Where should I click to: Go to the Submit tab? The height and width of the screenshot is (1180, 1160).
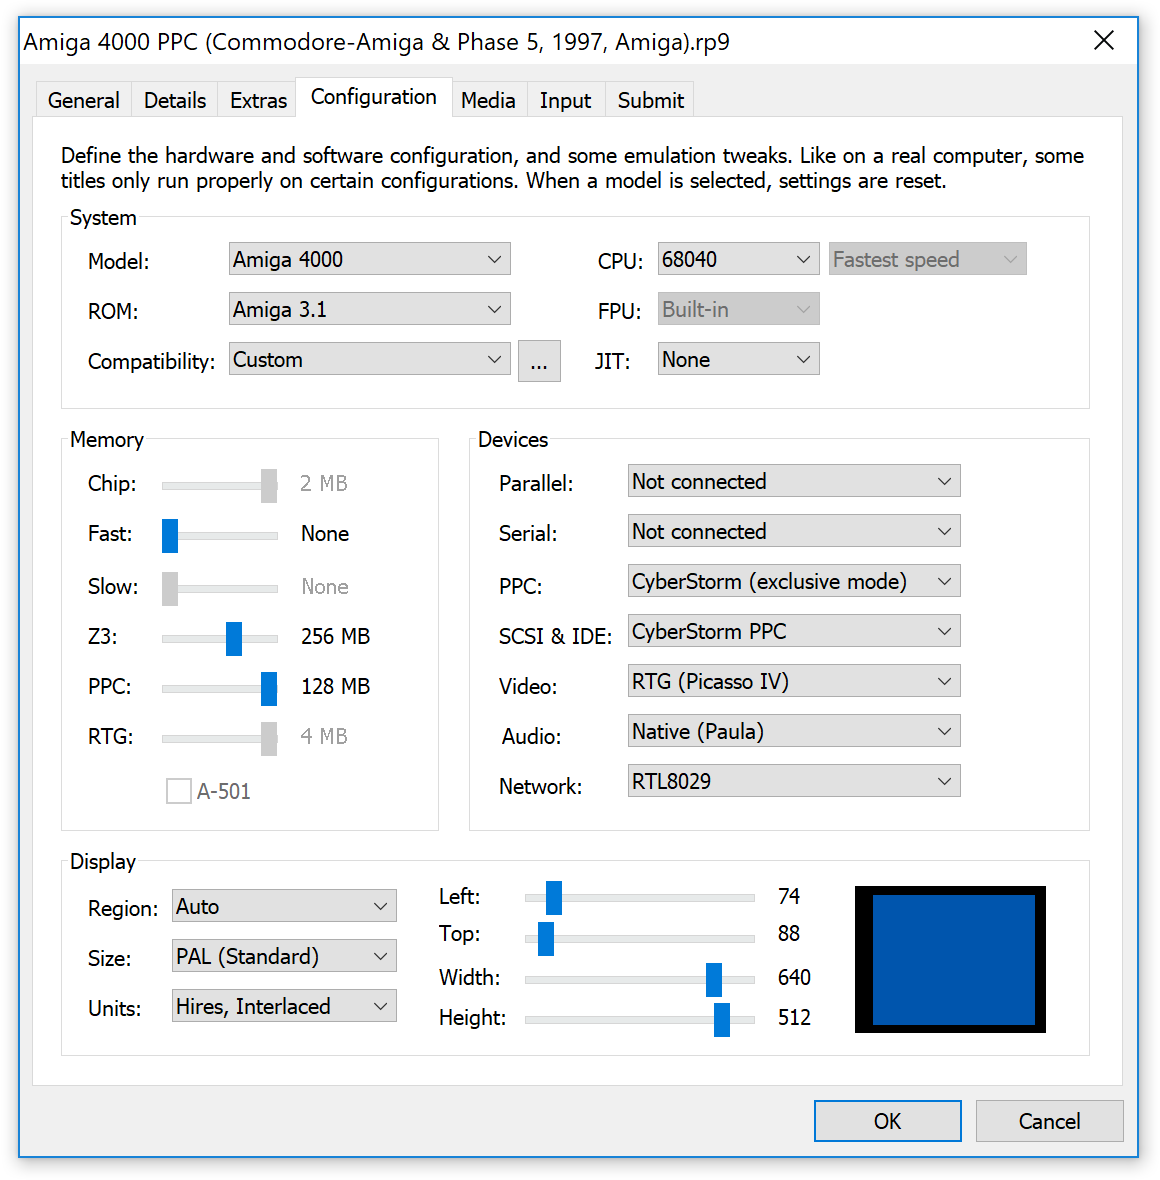pos(650,100)
